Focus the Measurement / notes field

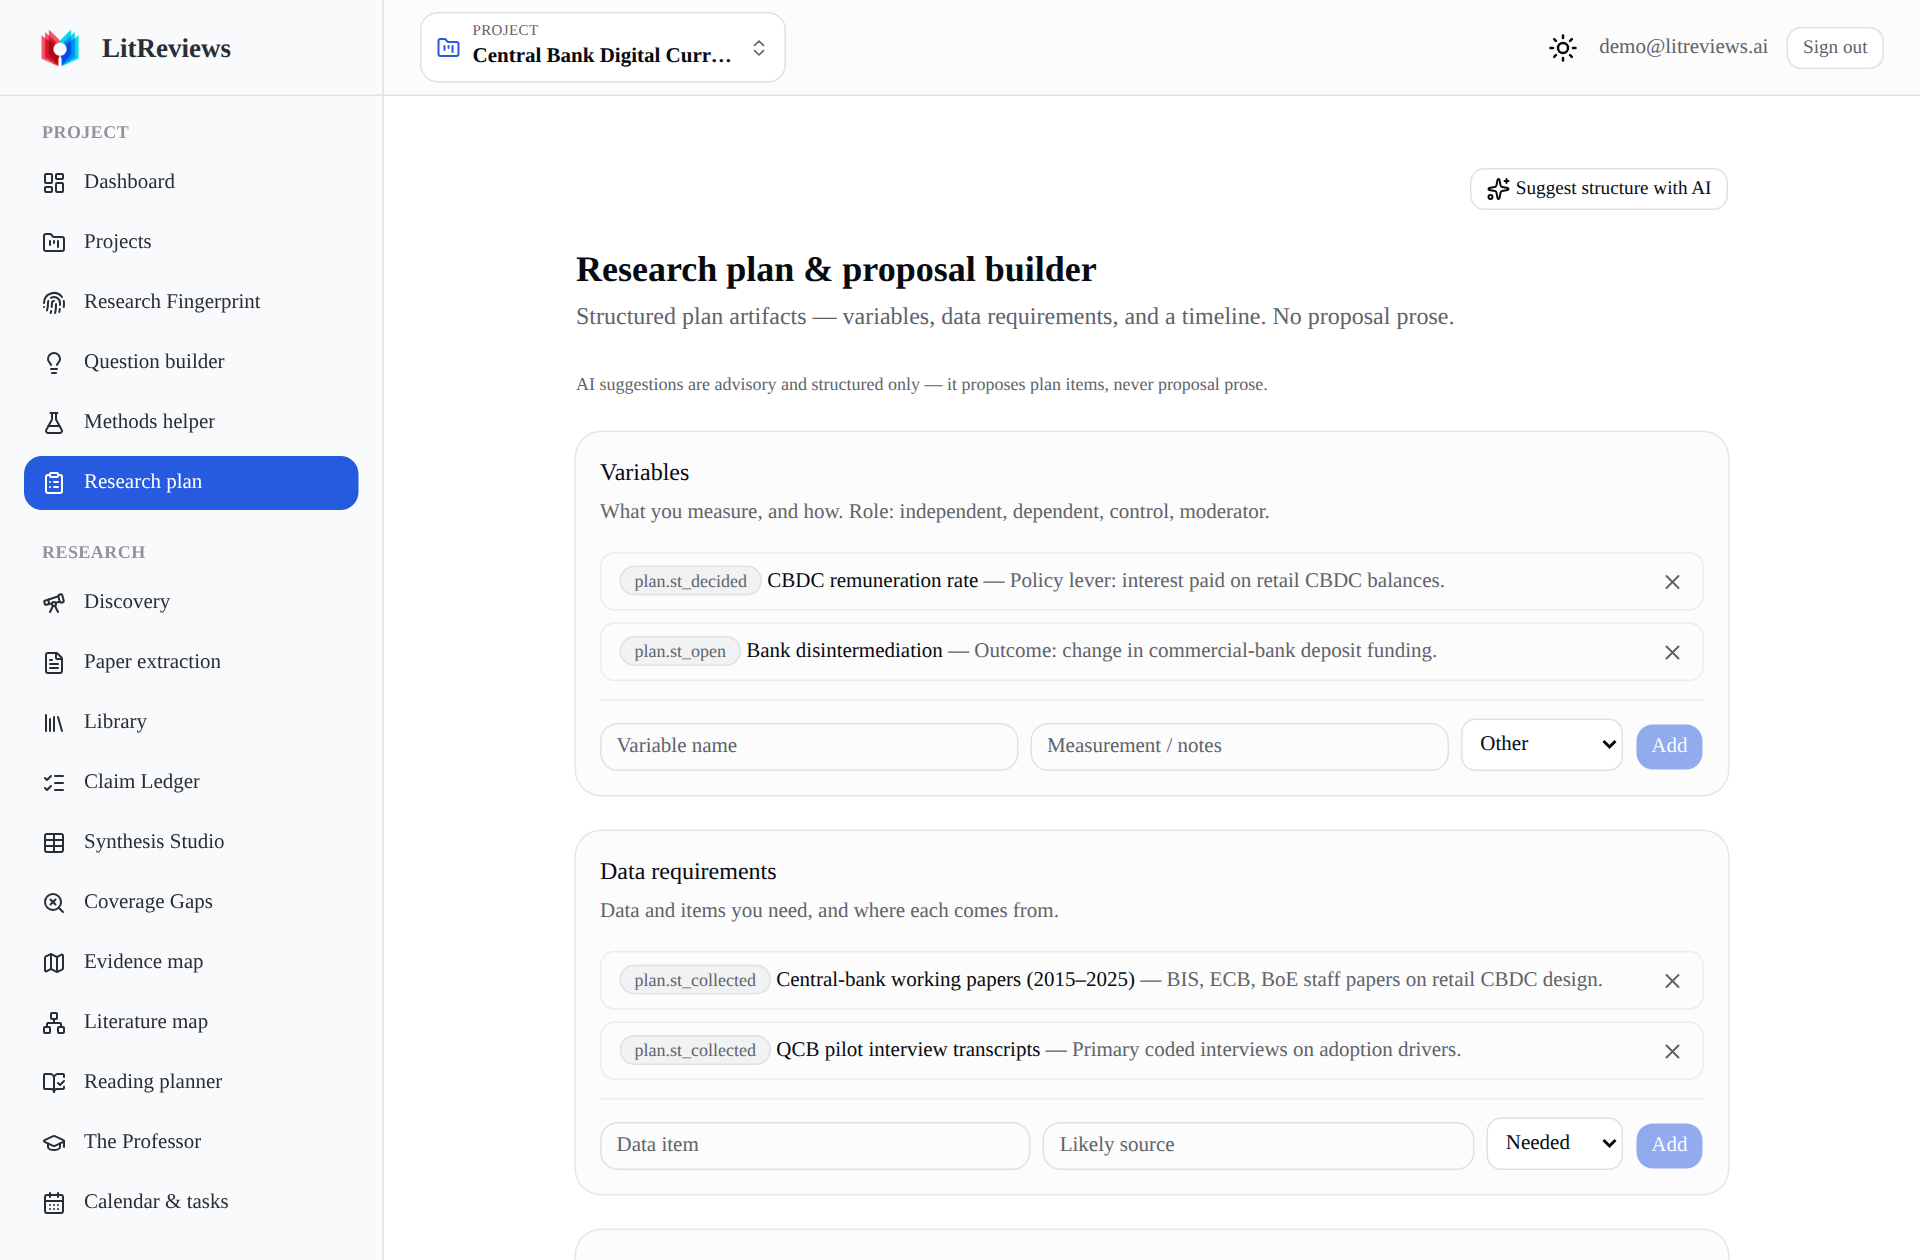(1239, 746)
